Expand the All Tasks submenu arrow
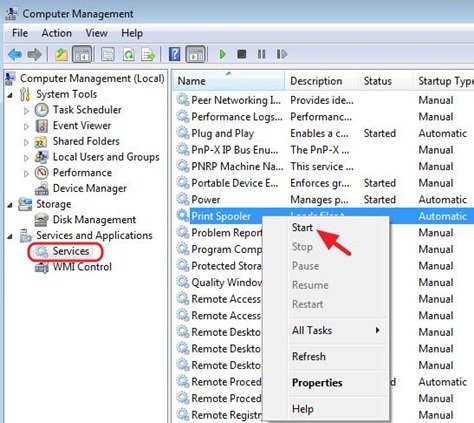The height and width of the screenshot is (423, 474). 377,330
